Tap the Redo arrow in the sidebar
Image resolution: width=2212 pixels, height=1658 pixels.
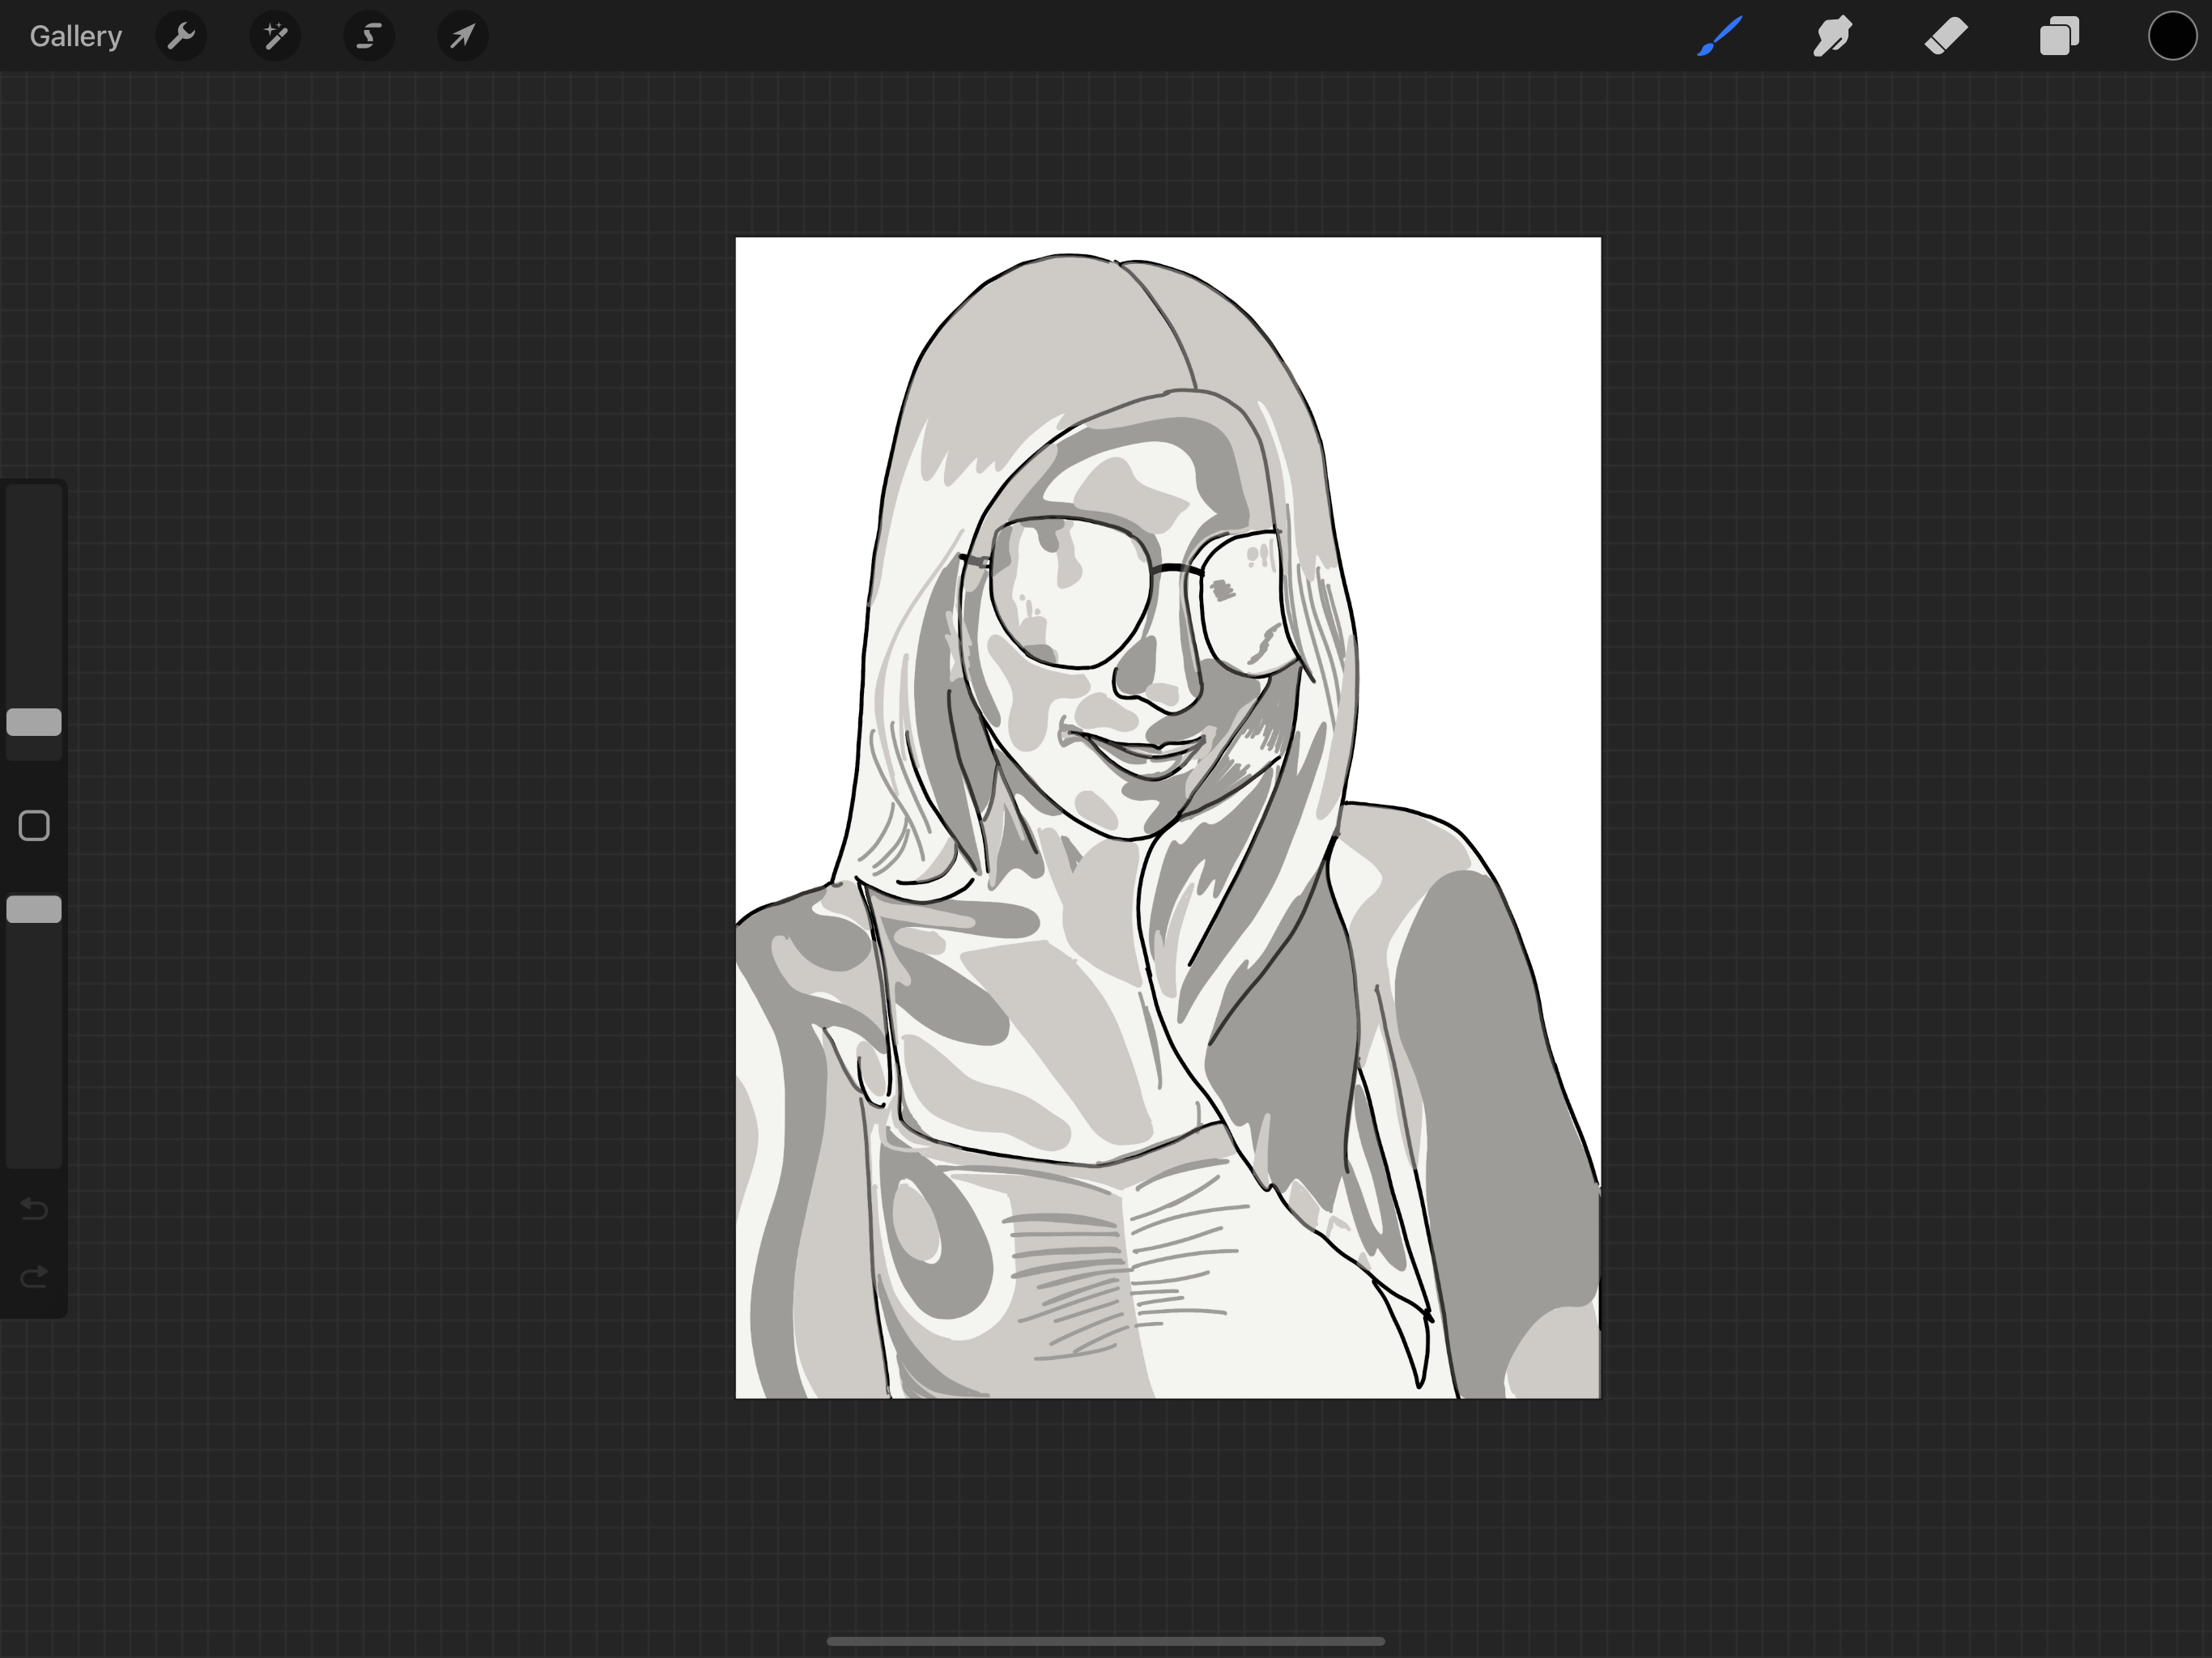(34, 1276)
